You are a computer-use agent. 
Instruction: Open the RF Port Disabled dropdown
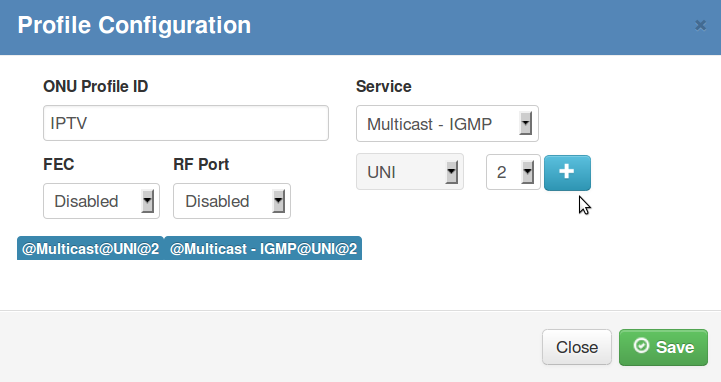(232, 201)
